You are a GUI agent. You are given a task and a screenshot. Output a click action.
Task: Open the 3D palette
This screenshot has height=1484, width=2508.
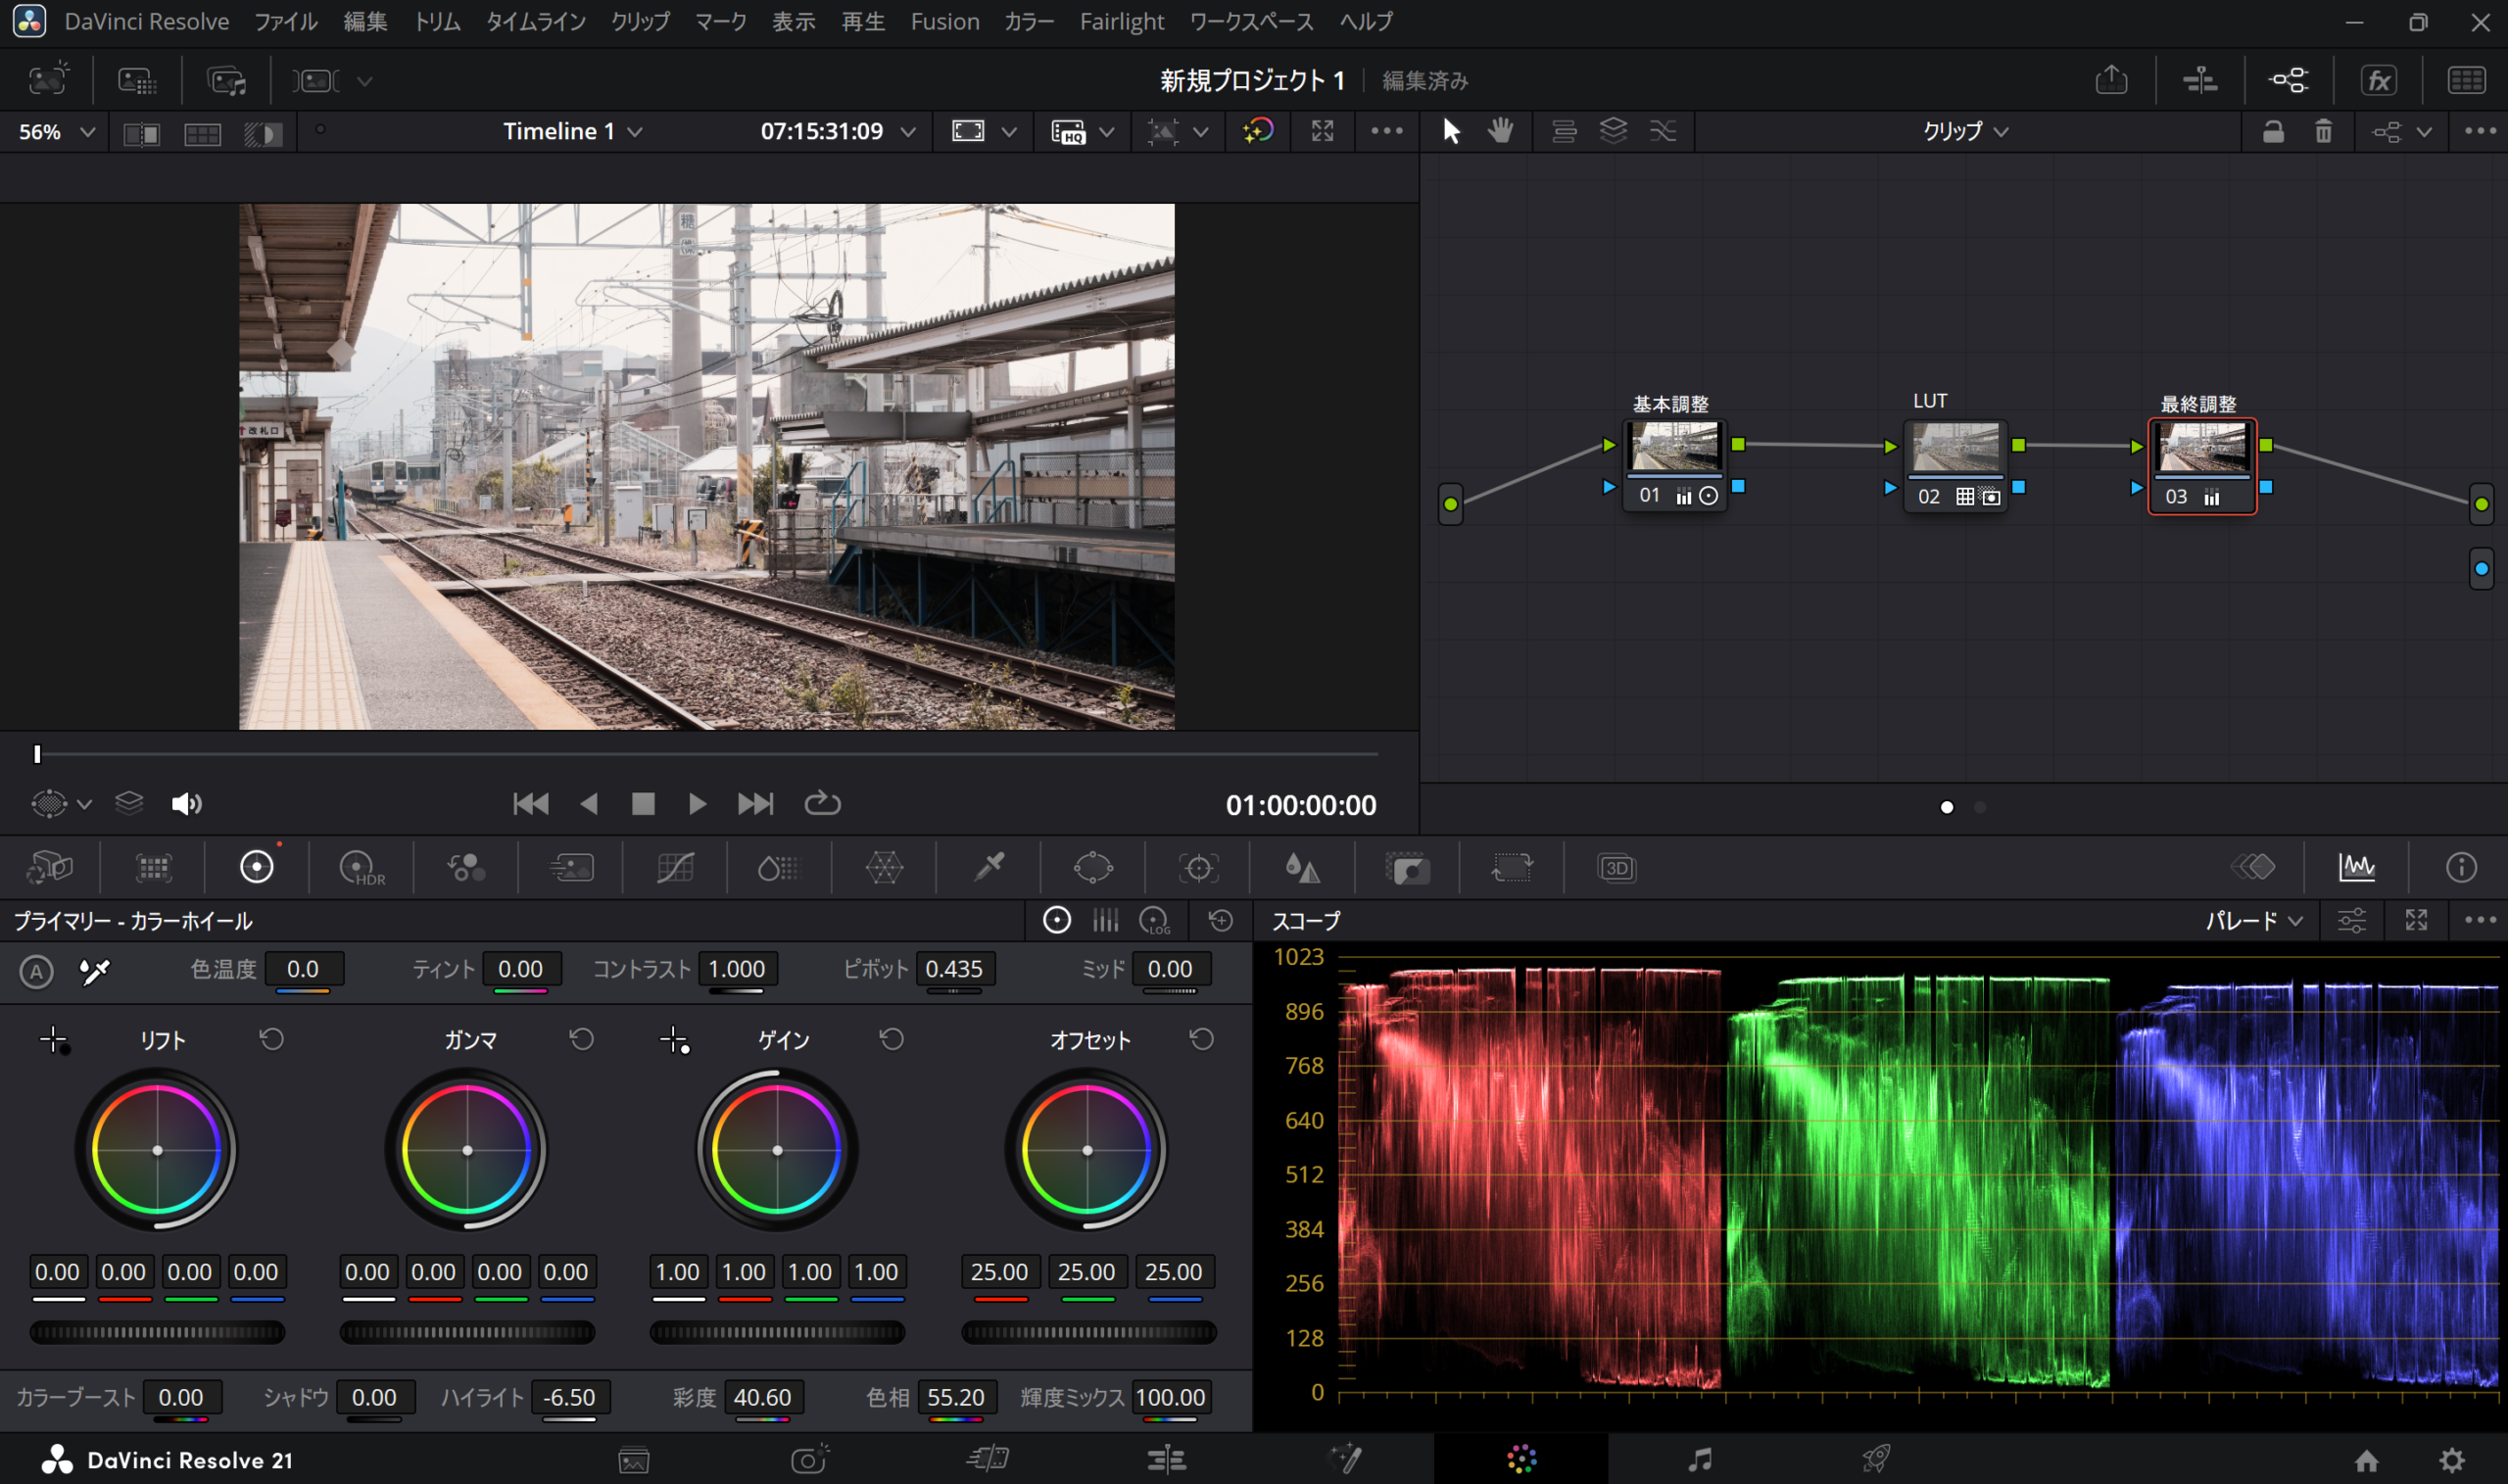pos(1616,867)
